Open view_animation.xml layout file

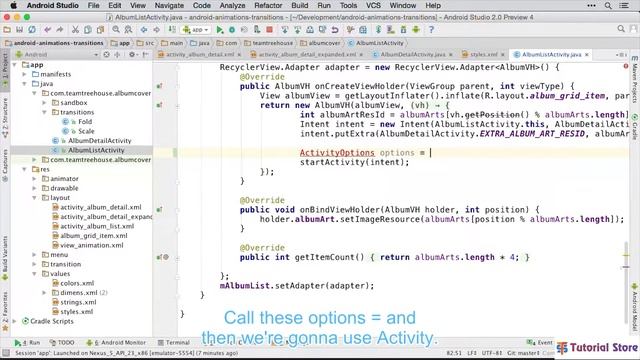pos(92,245)
